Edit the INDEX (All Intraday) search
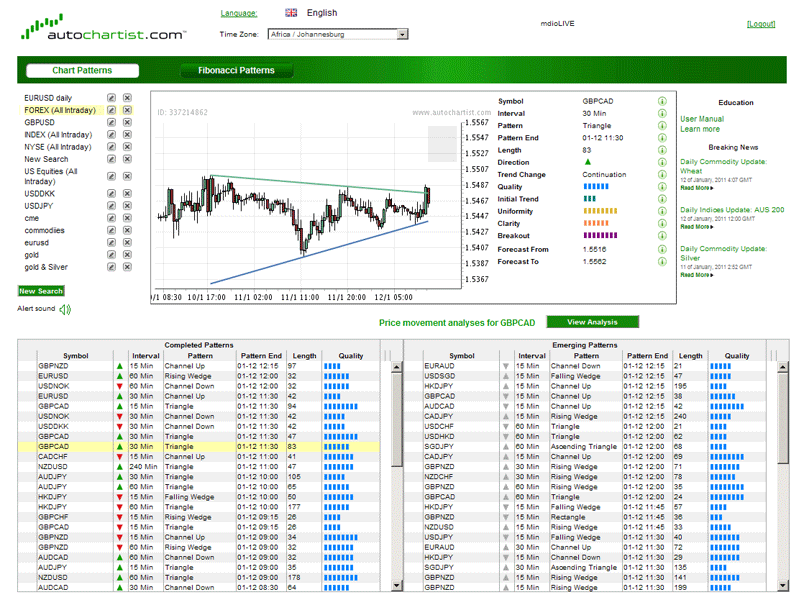This screenshot has width=804, height=600. [x=111, y=135]
